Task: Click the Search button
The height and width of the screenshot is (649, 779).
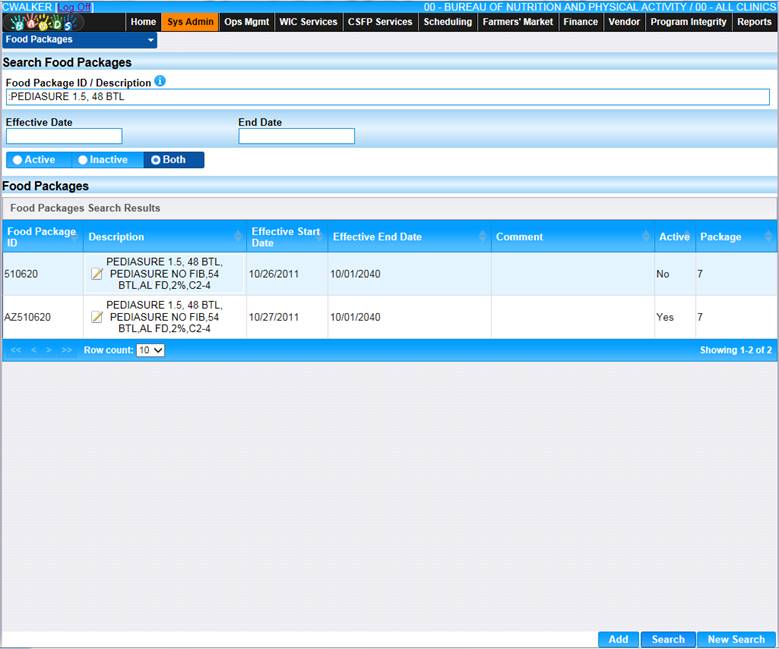Action: (668, 640)
